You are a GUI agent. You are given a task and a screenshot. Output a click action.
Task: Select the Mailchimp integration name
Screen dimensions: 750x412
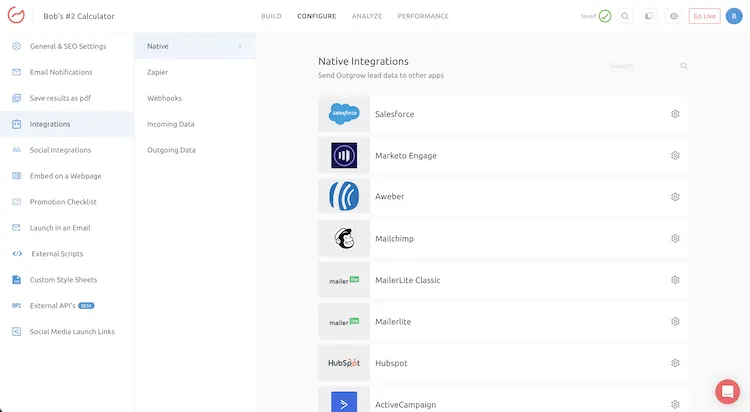tap(394, 238)
